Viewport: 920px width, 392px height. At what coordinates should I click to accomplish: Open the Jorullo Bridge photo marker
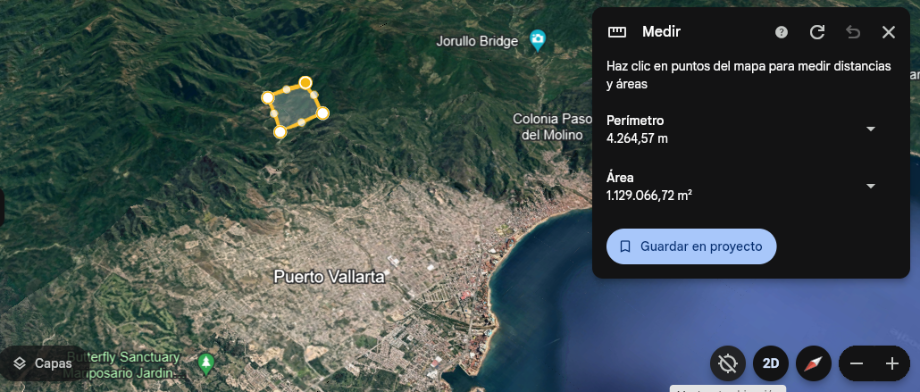[x=537, y=40]
